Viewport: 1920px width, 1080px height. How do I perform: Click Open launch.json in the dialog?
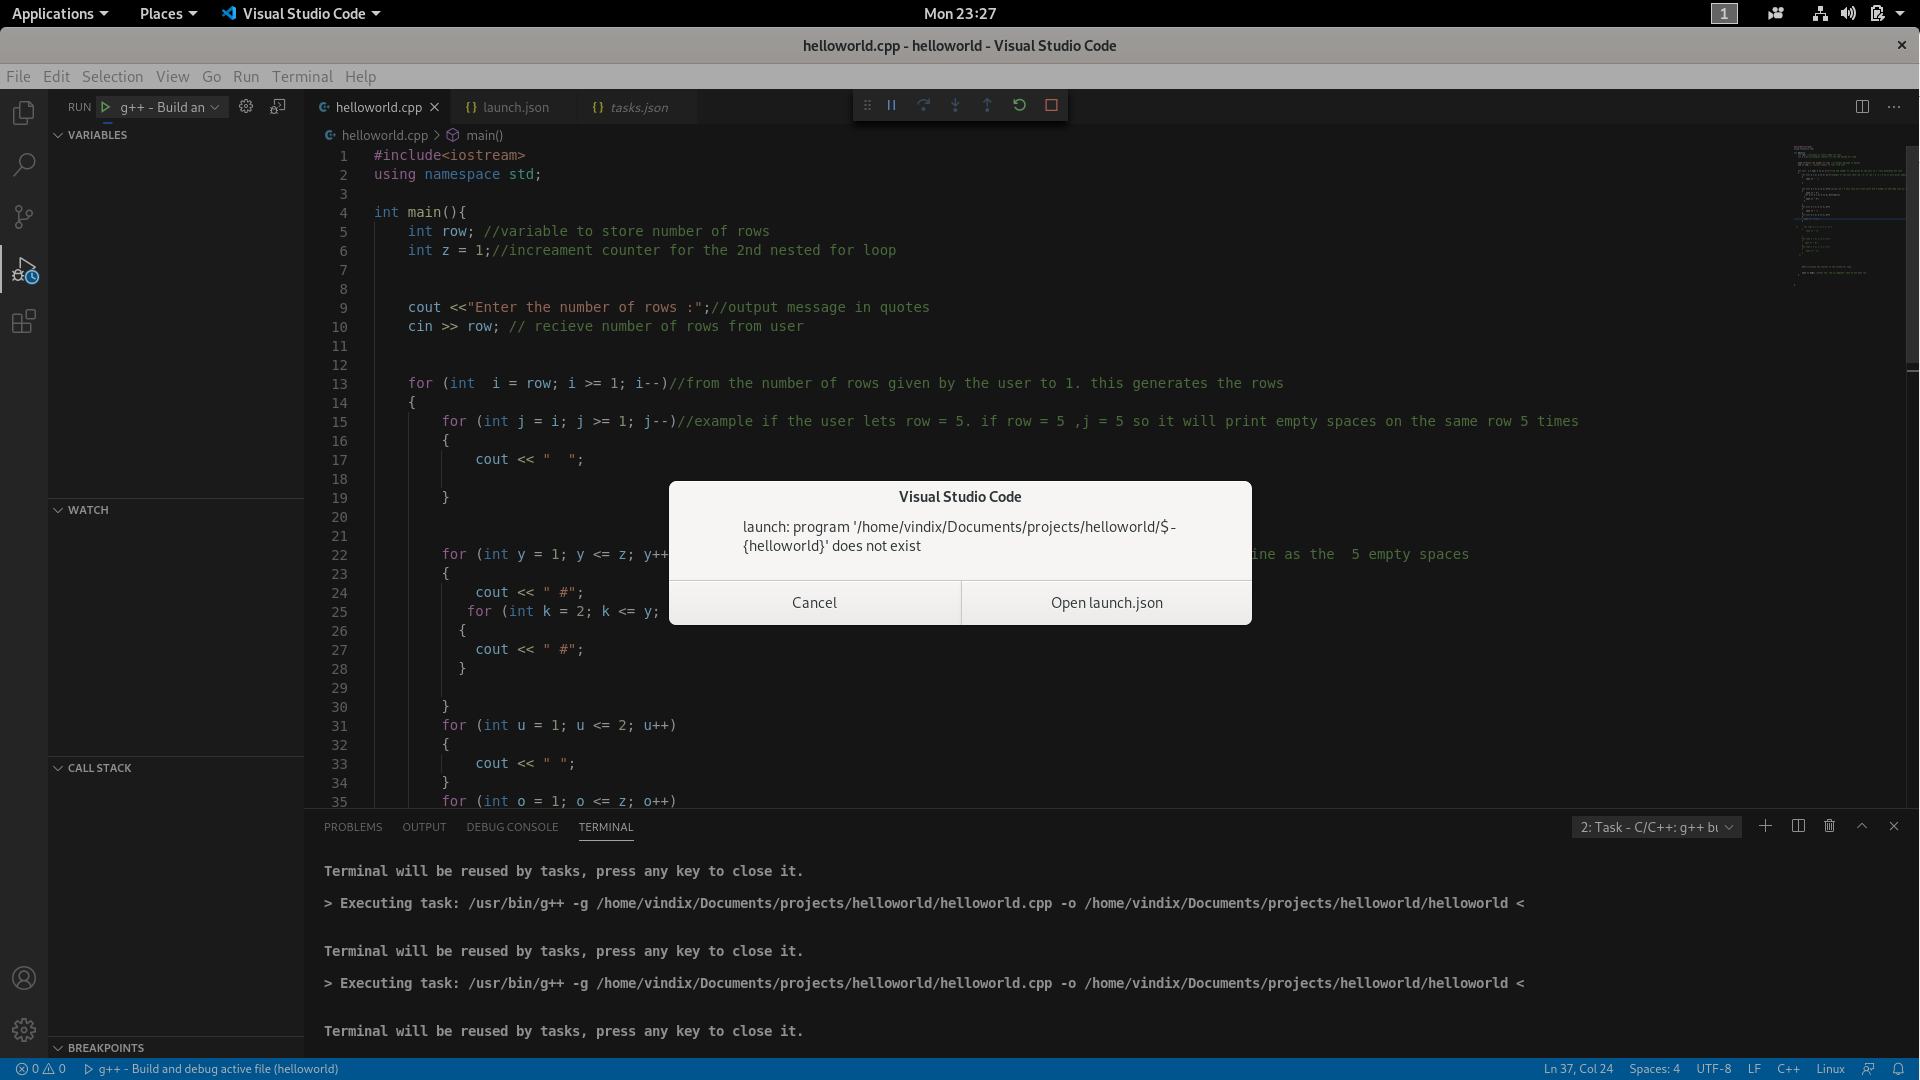pos(1106,602)
